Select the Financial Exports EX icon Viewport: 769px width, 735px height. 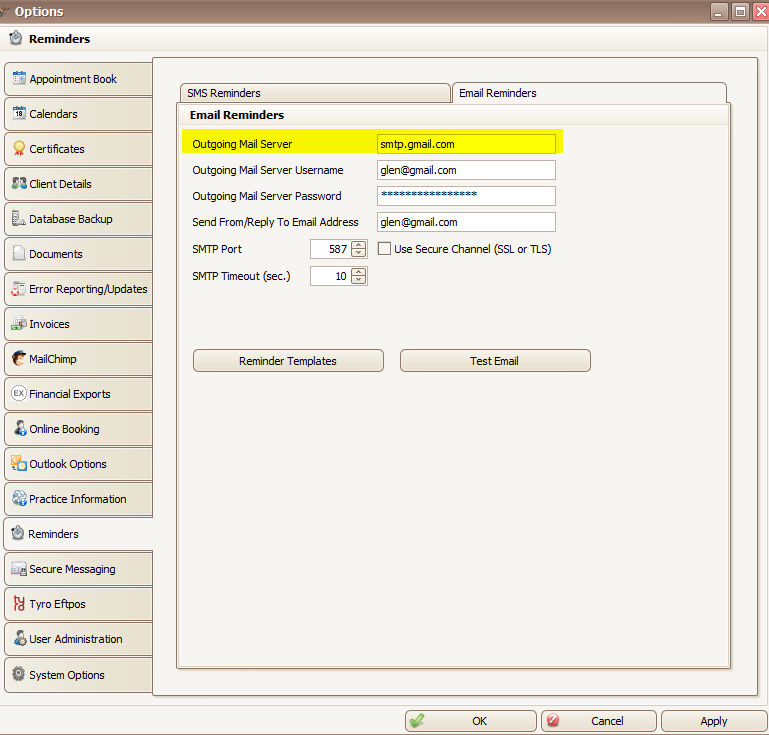(19, 393)
